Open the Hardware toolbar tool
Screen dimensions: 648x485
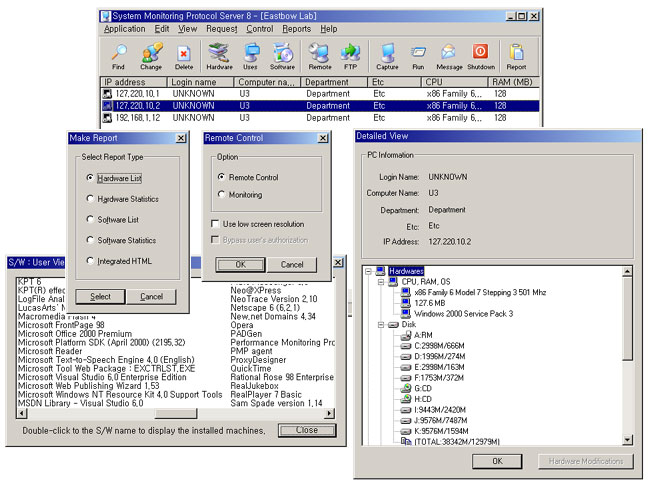(x=219, y=56)
